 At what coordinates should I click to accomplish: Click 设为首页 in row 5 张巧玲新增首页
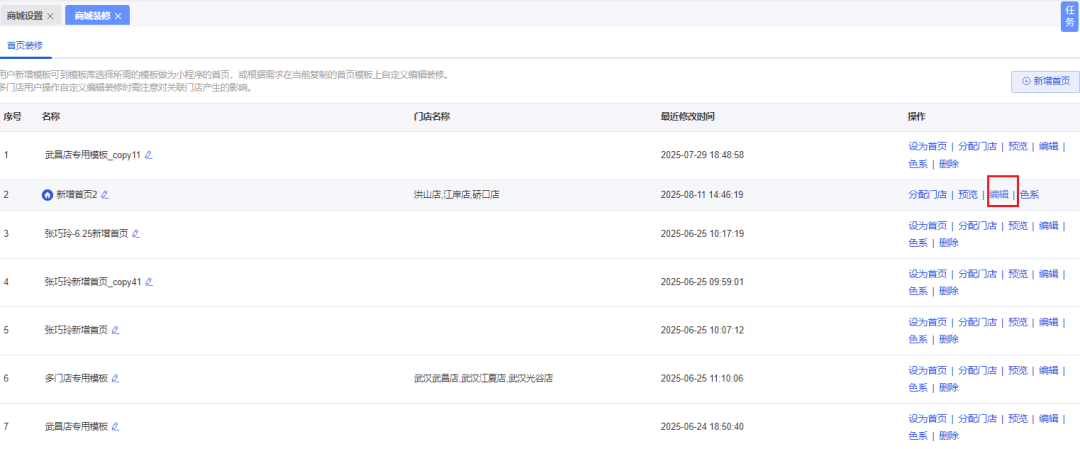tap(927, 322)
